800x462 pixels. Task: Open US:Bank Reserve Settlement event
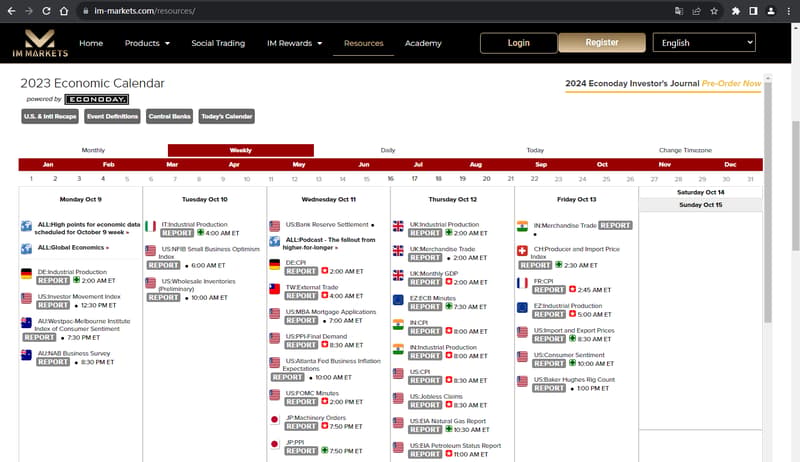(x=327, y=224)
